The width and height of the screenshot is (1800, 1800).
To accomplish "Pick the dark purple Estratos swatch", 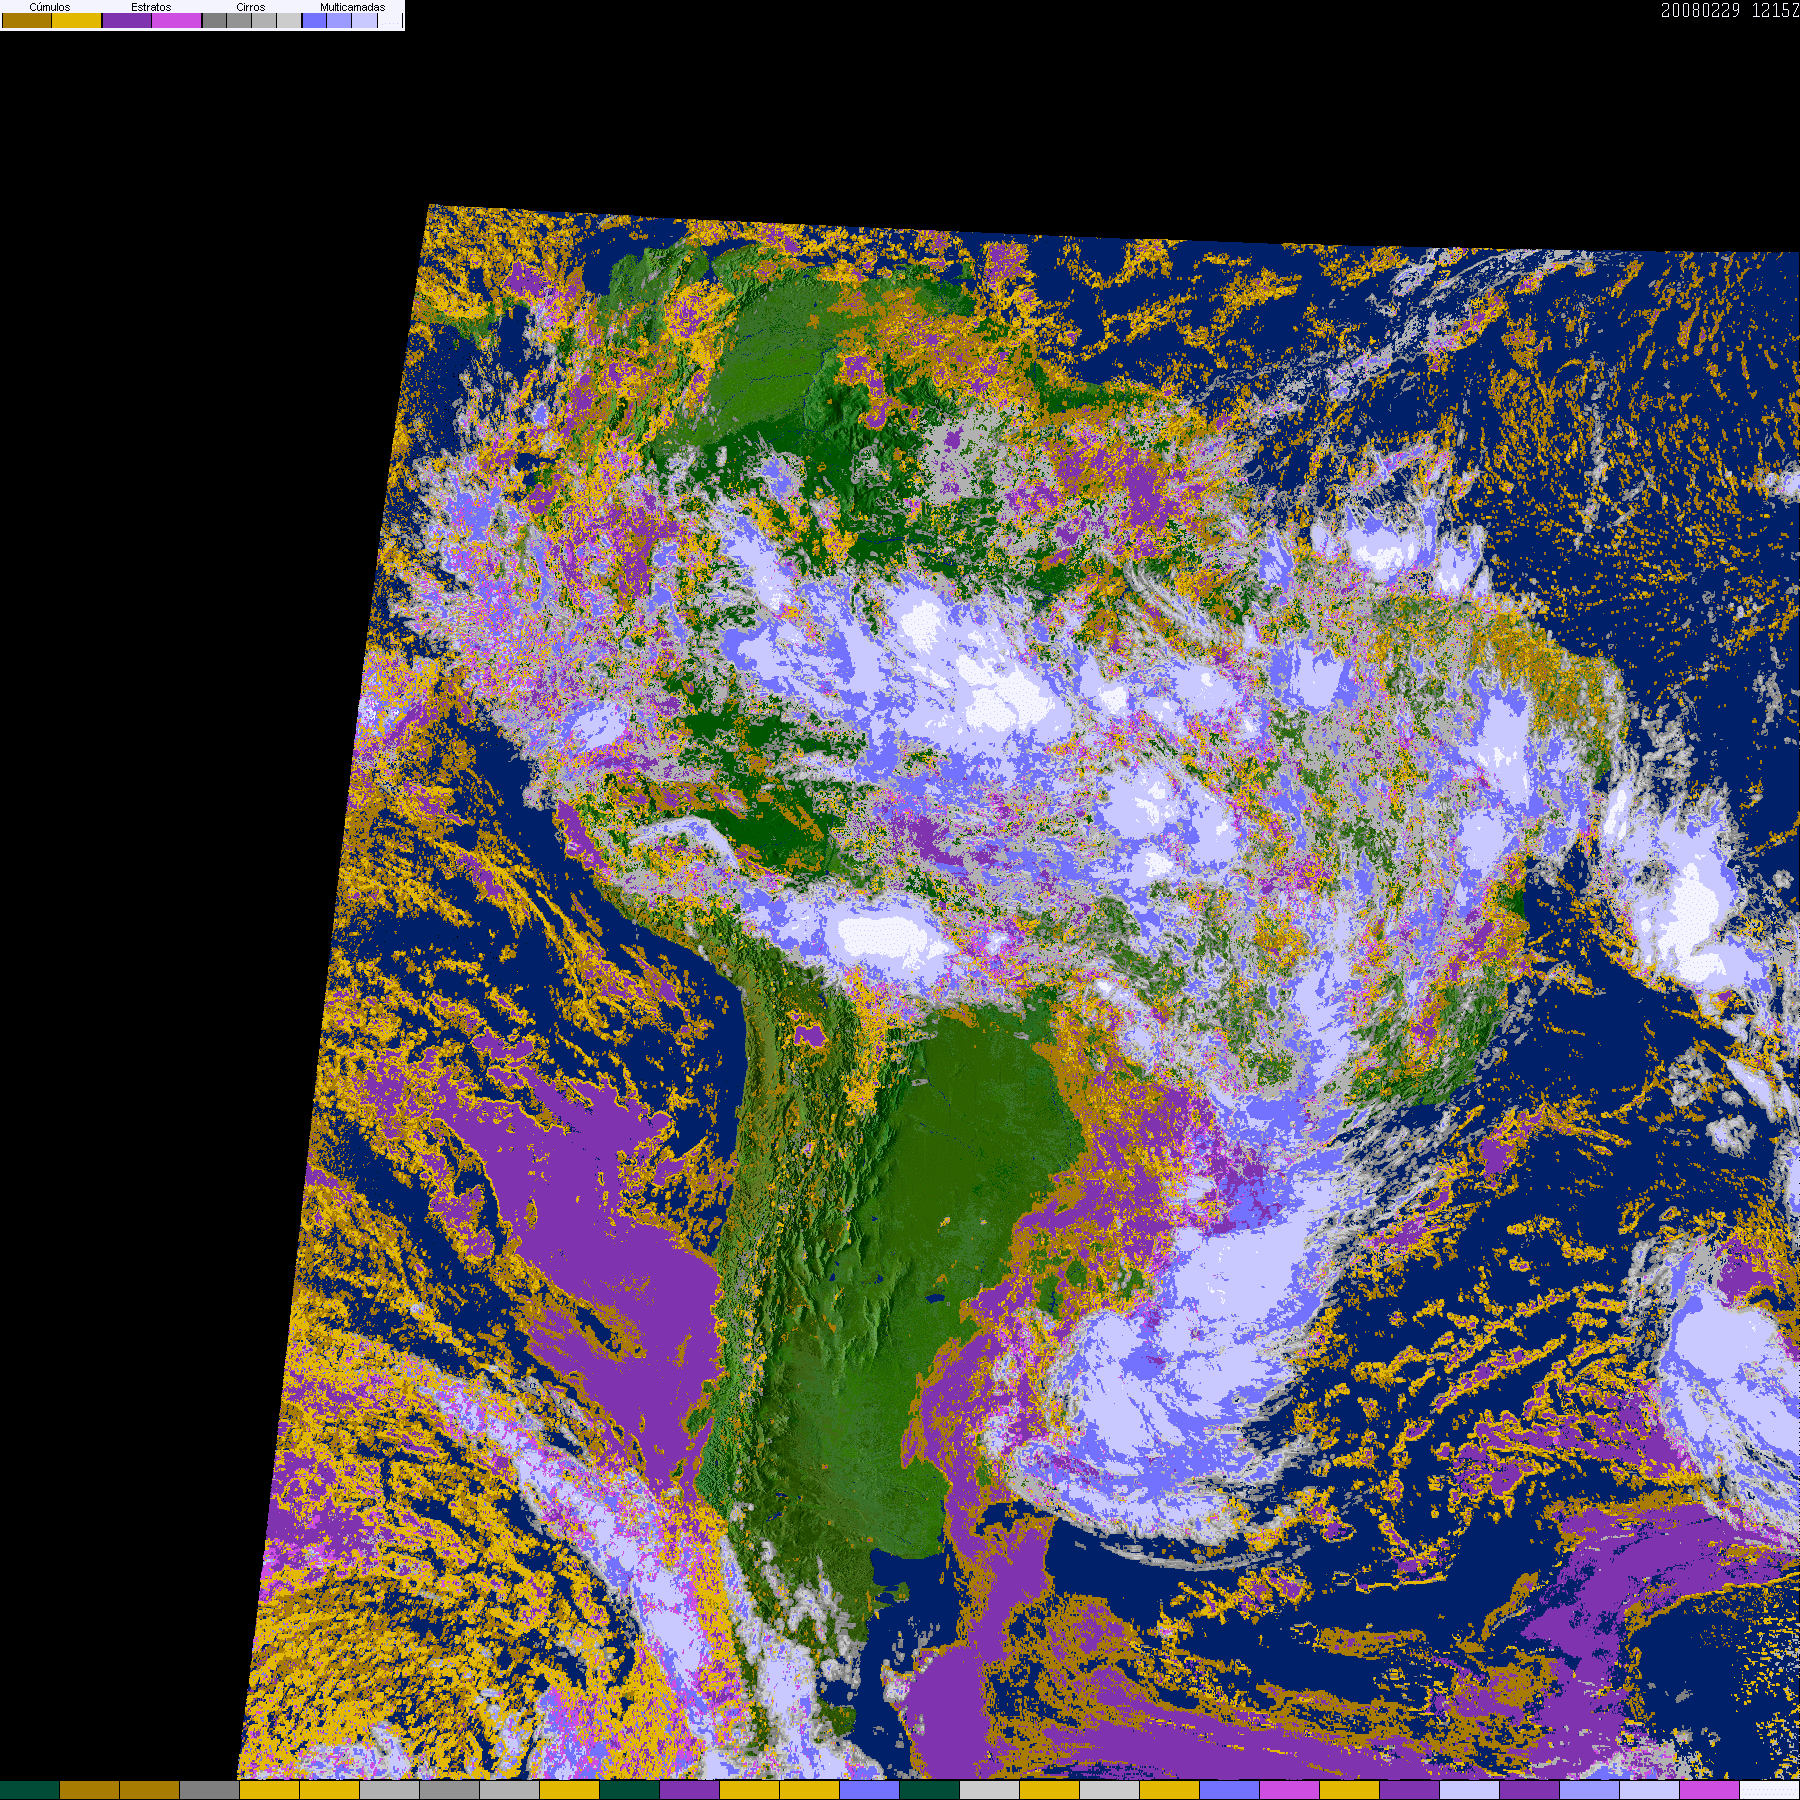I will tap(127, 20).
